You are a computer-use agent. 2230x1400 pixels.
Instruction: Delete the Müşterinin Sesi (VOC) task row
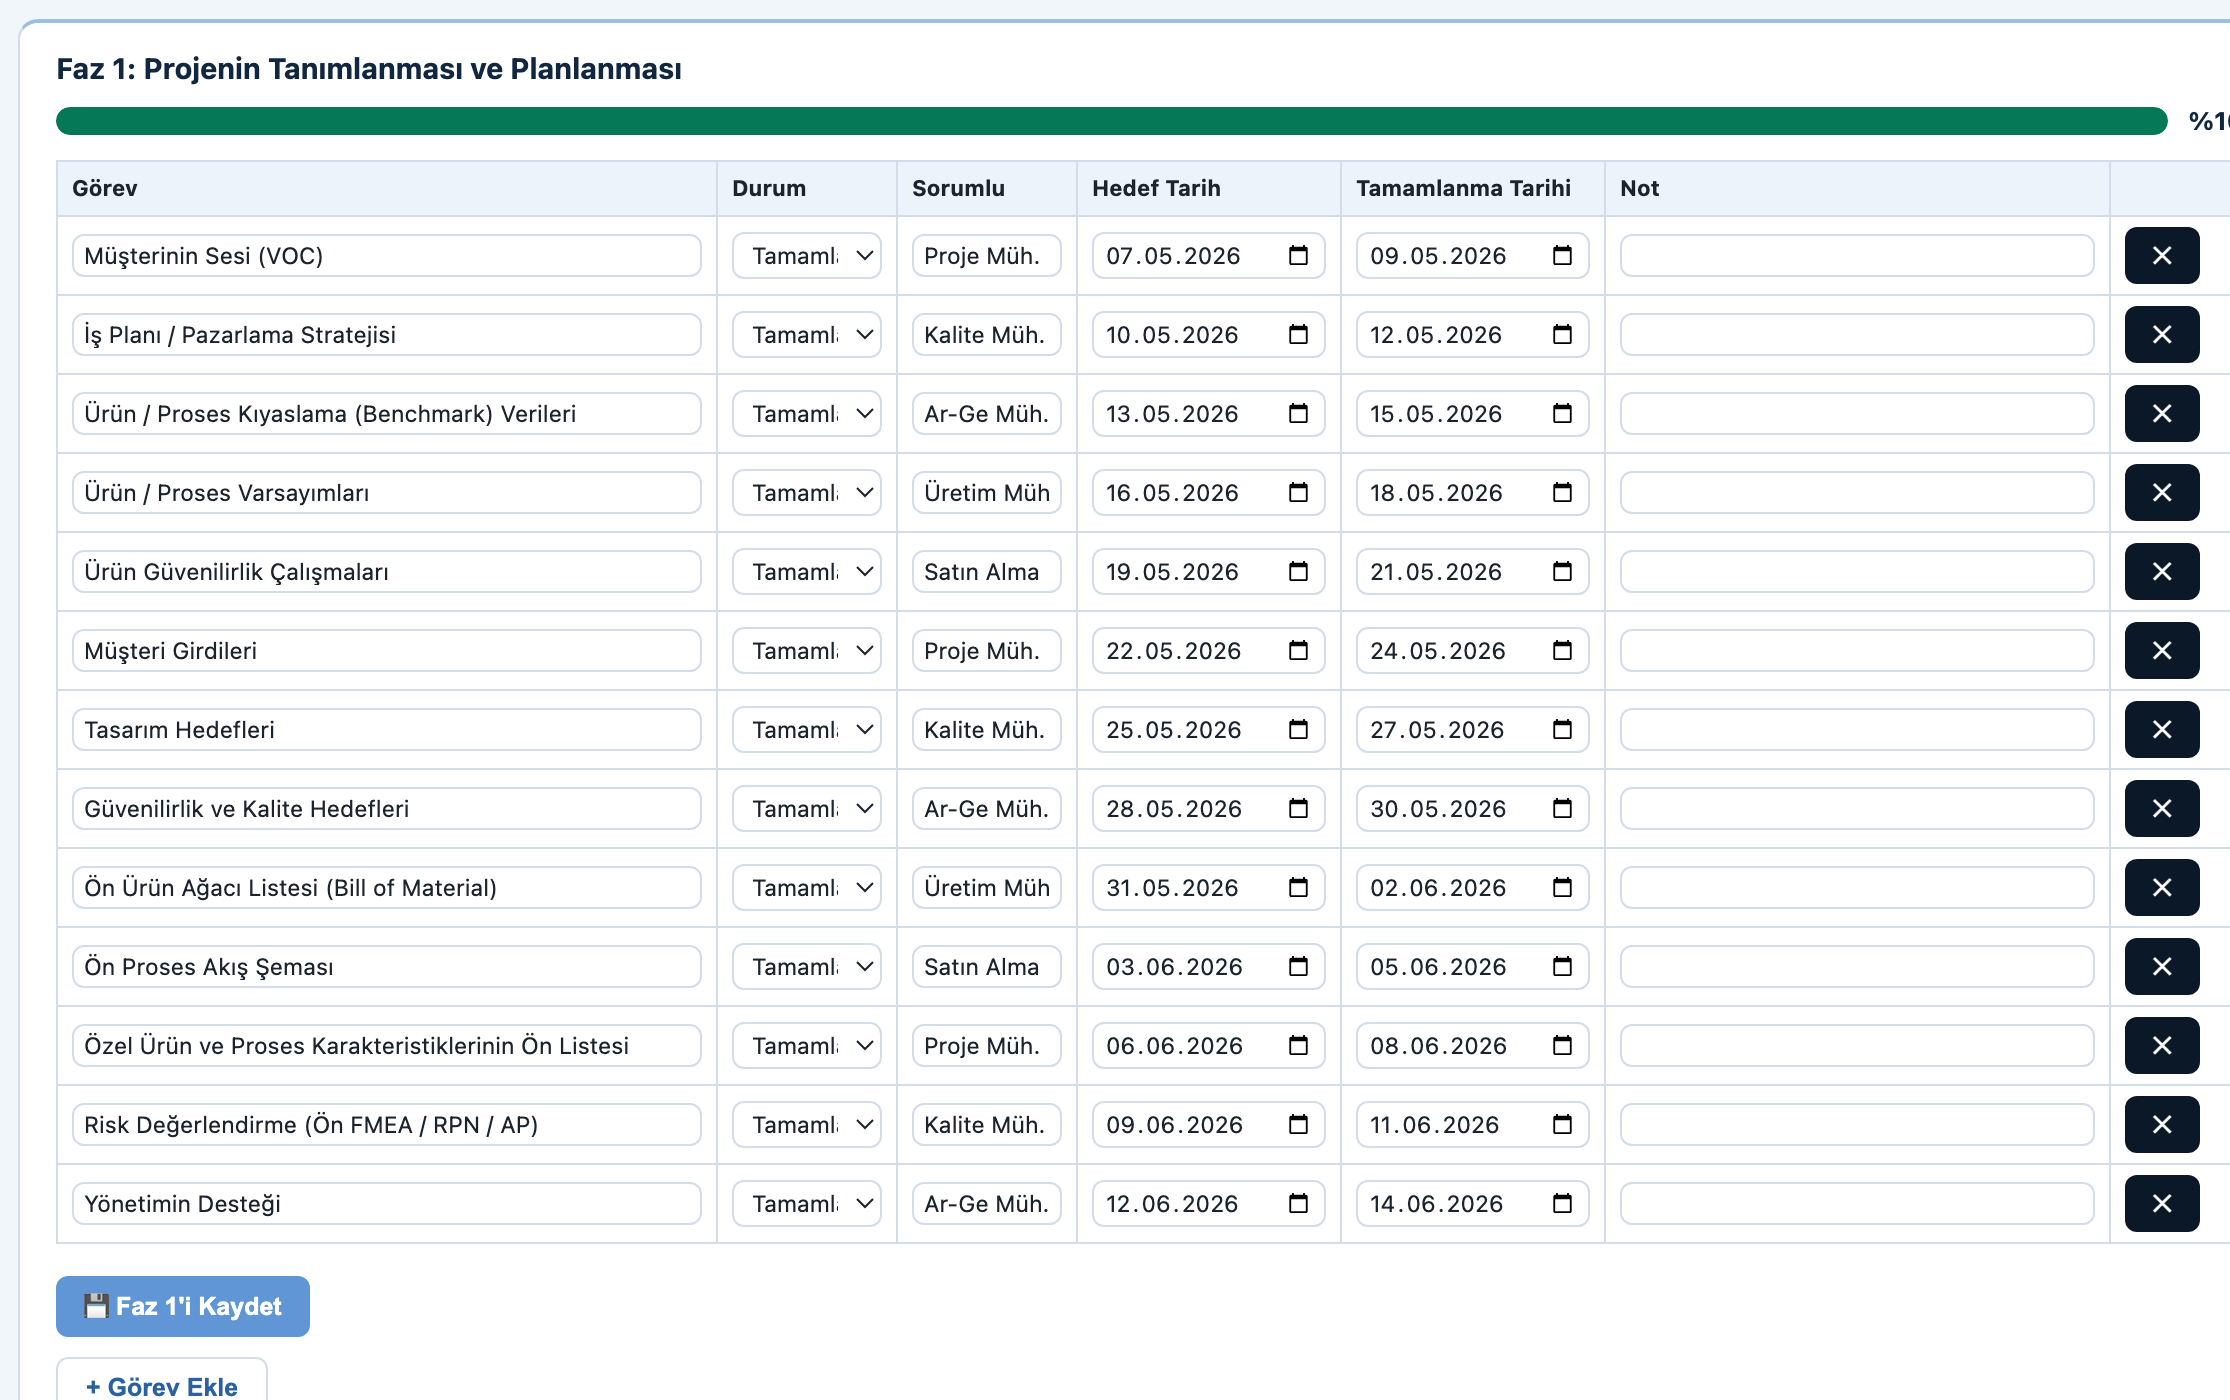(x=2161, y=256)
